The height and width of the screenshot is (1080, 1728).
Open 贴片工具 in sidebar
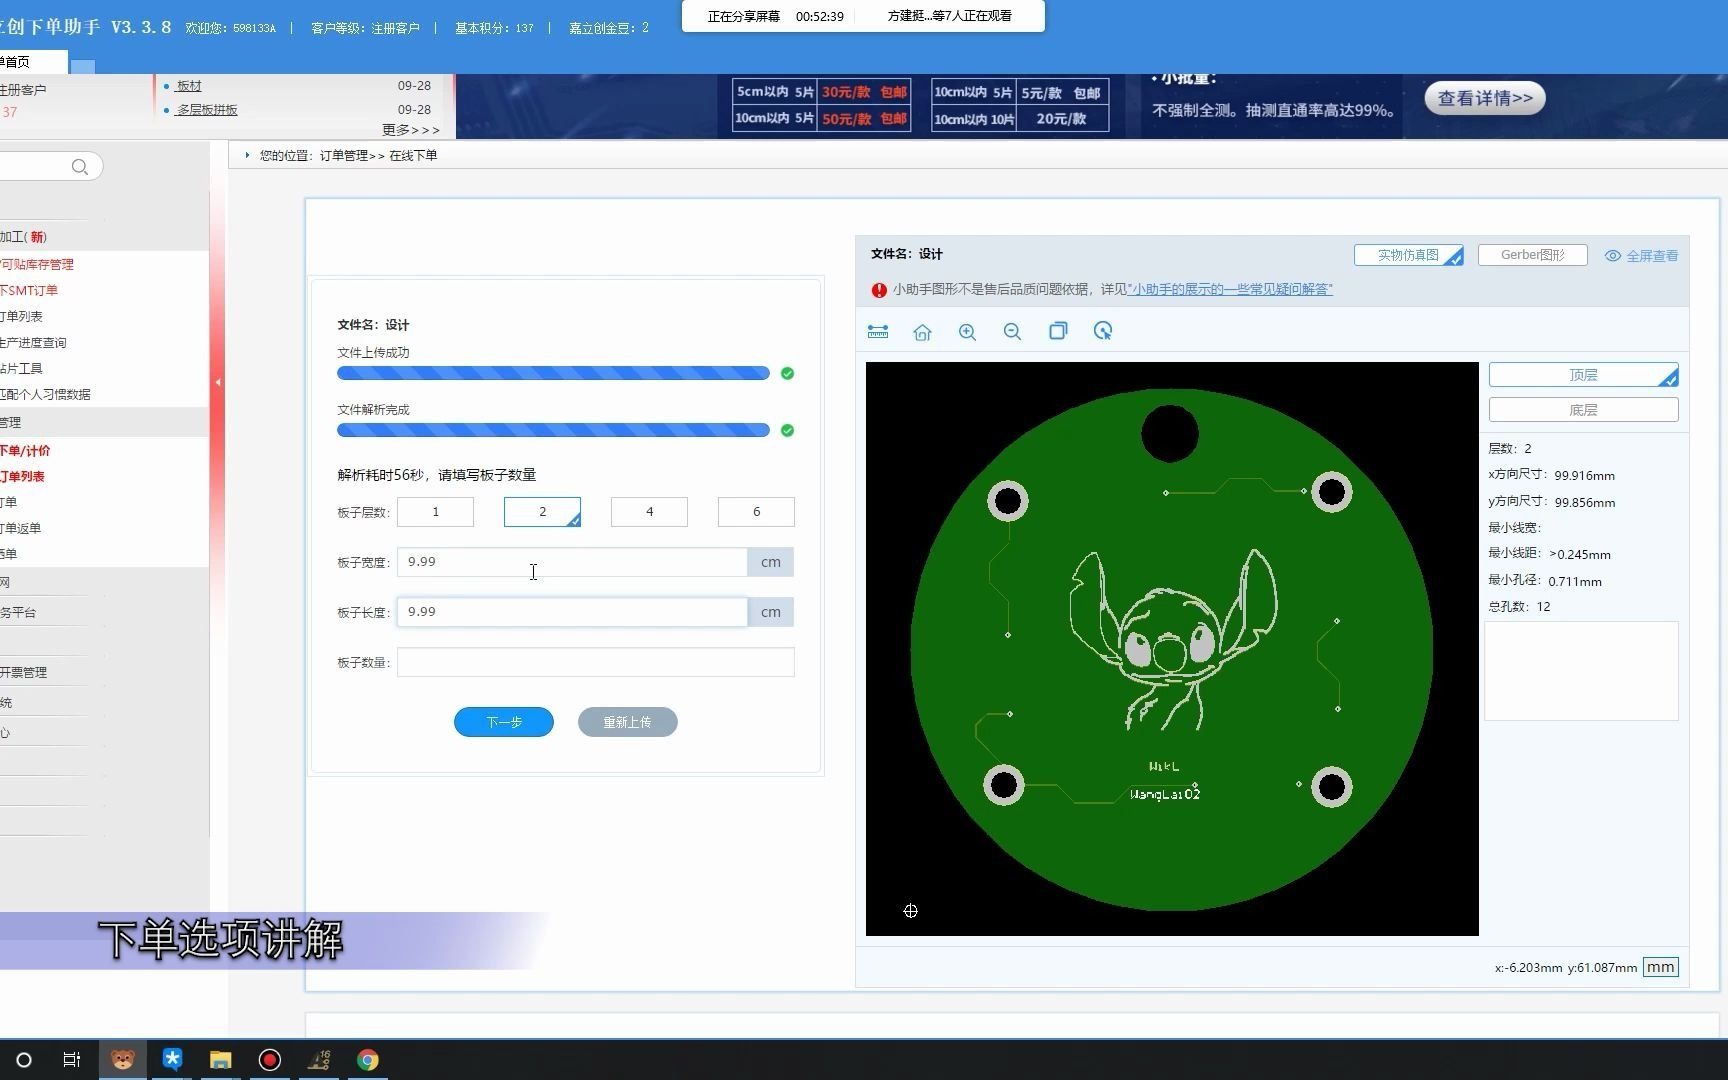21,369
